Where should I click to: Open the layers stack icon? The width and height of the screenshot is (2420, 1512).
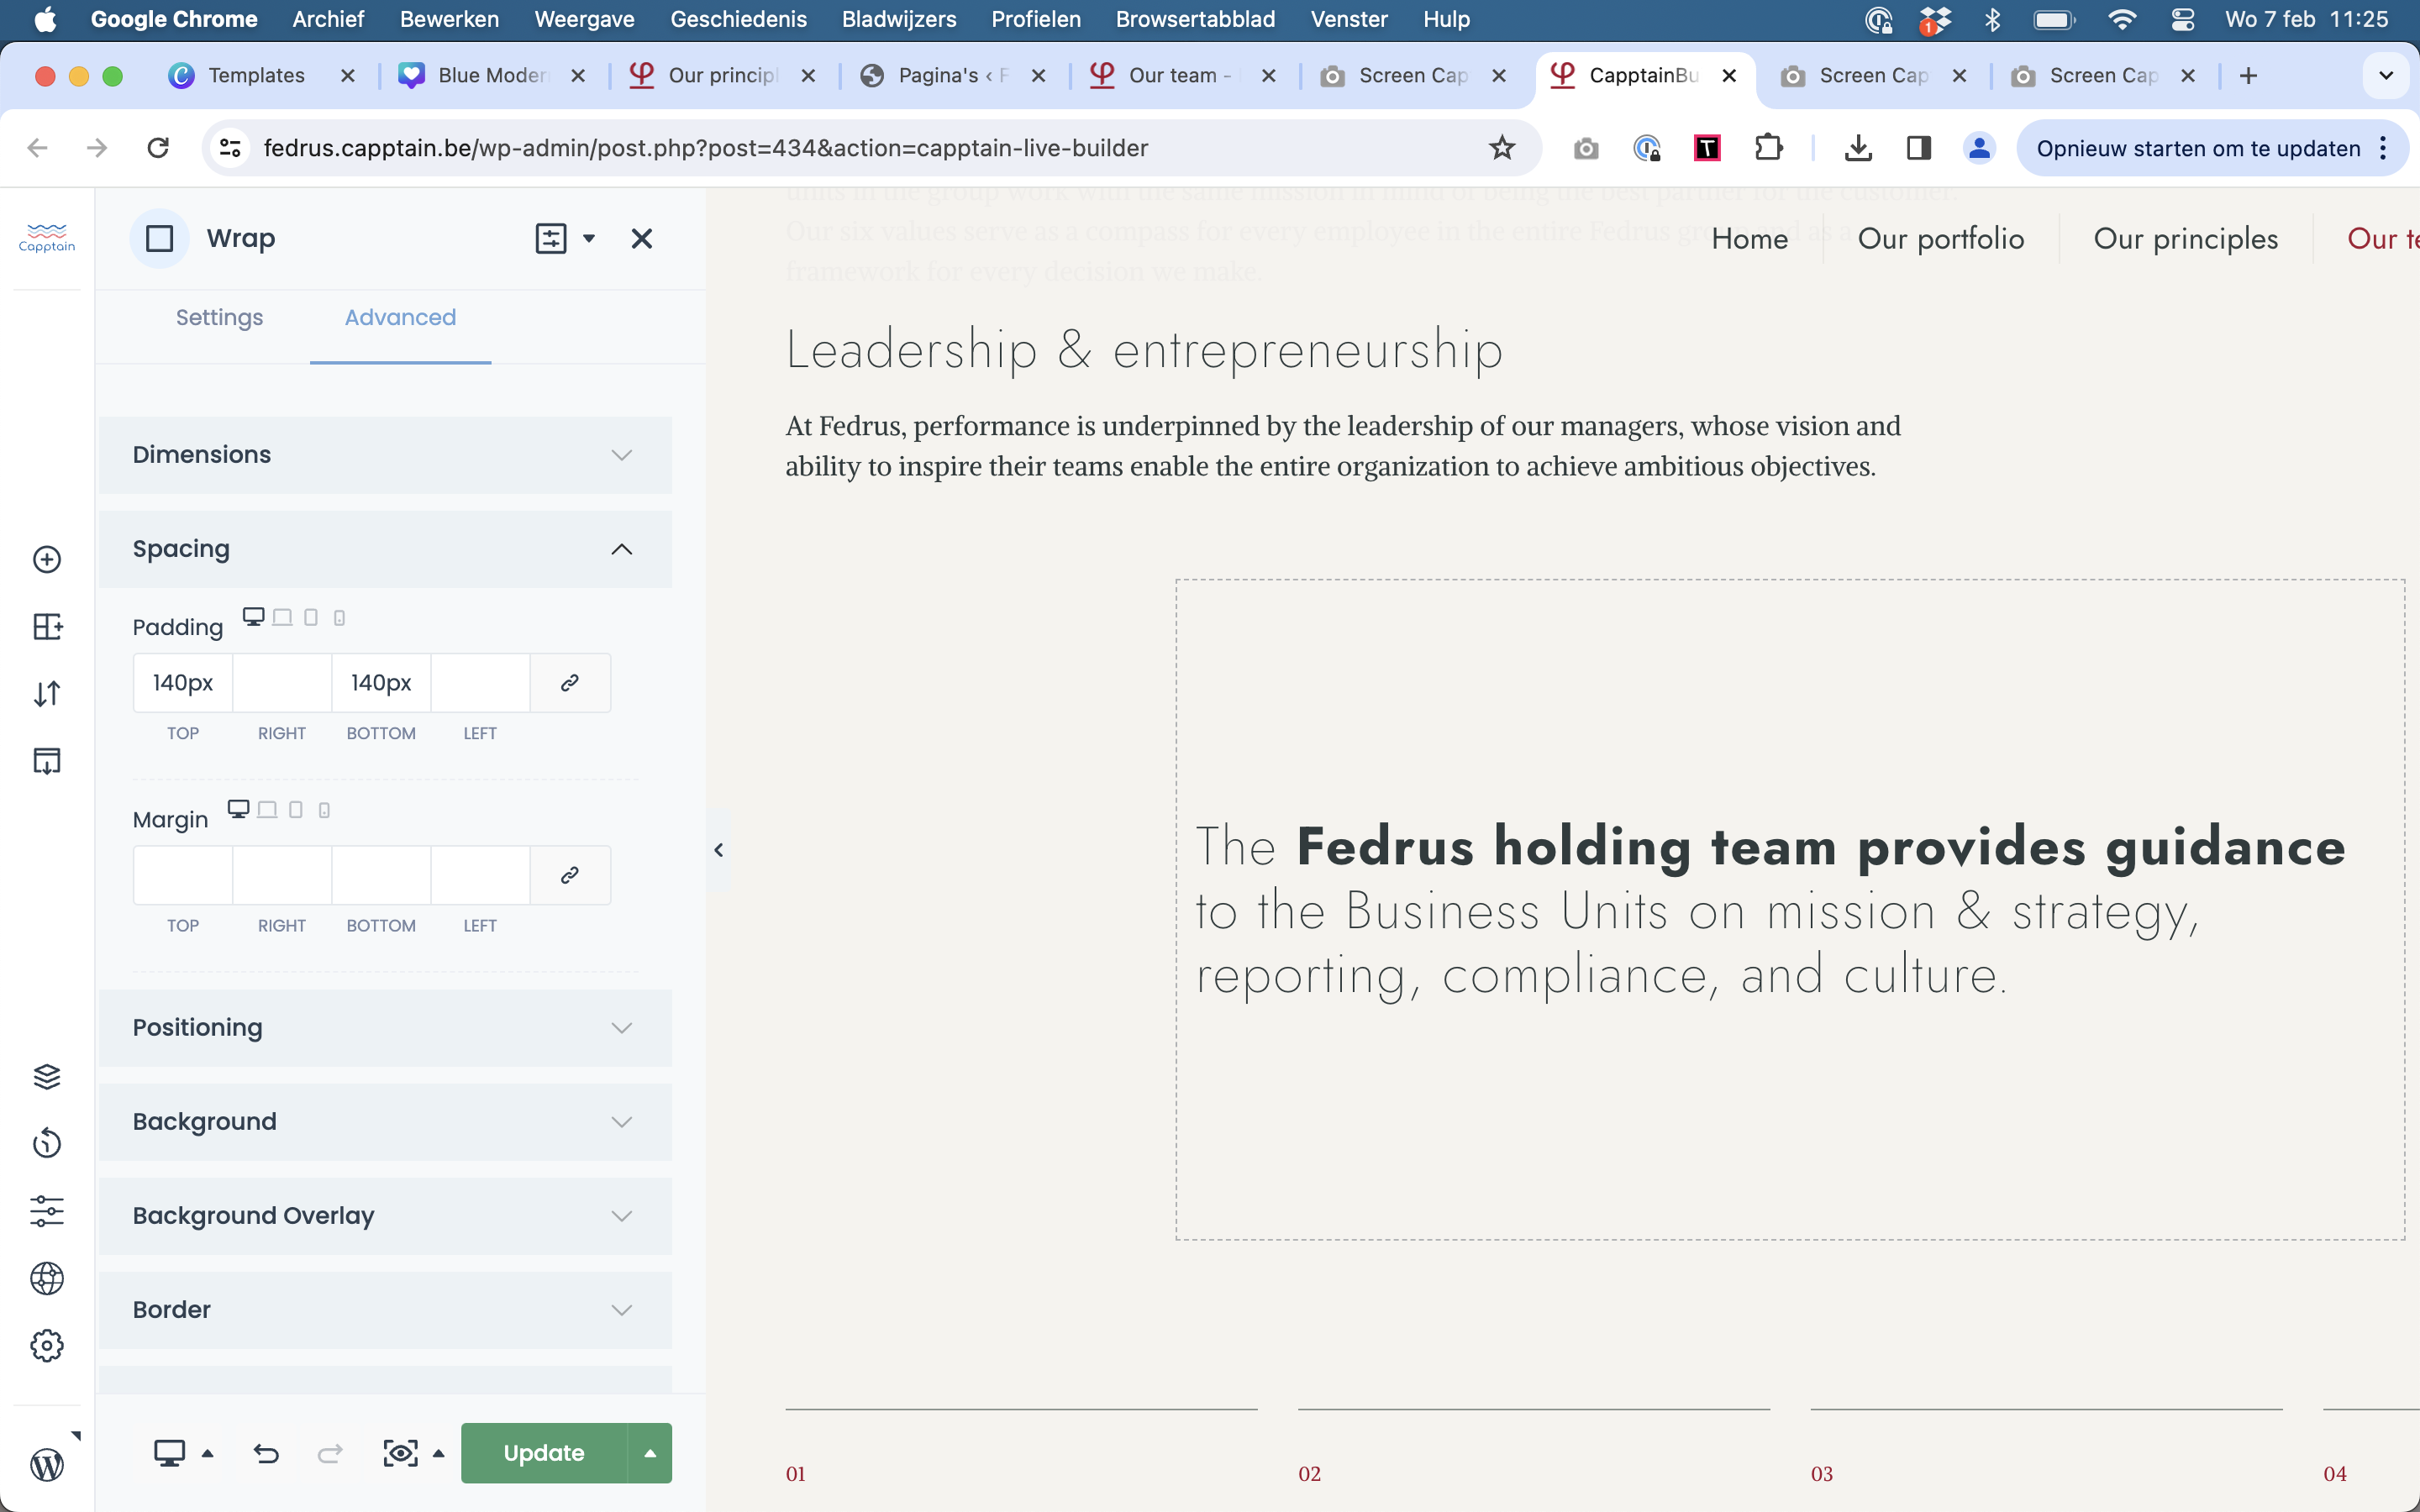point(47,1076)
